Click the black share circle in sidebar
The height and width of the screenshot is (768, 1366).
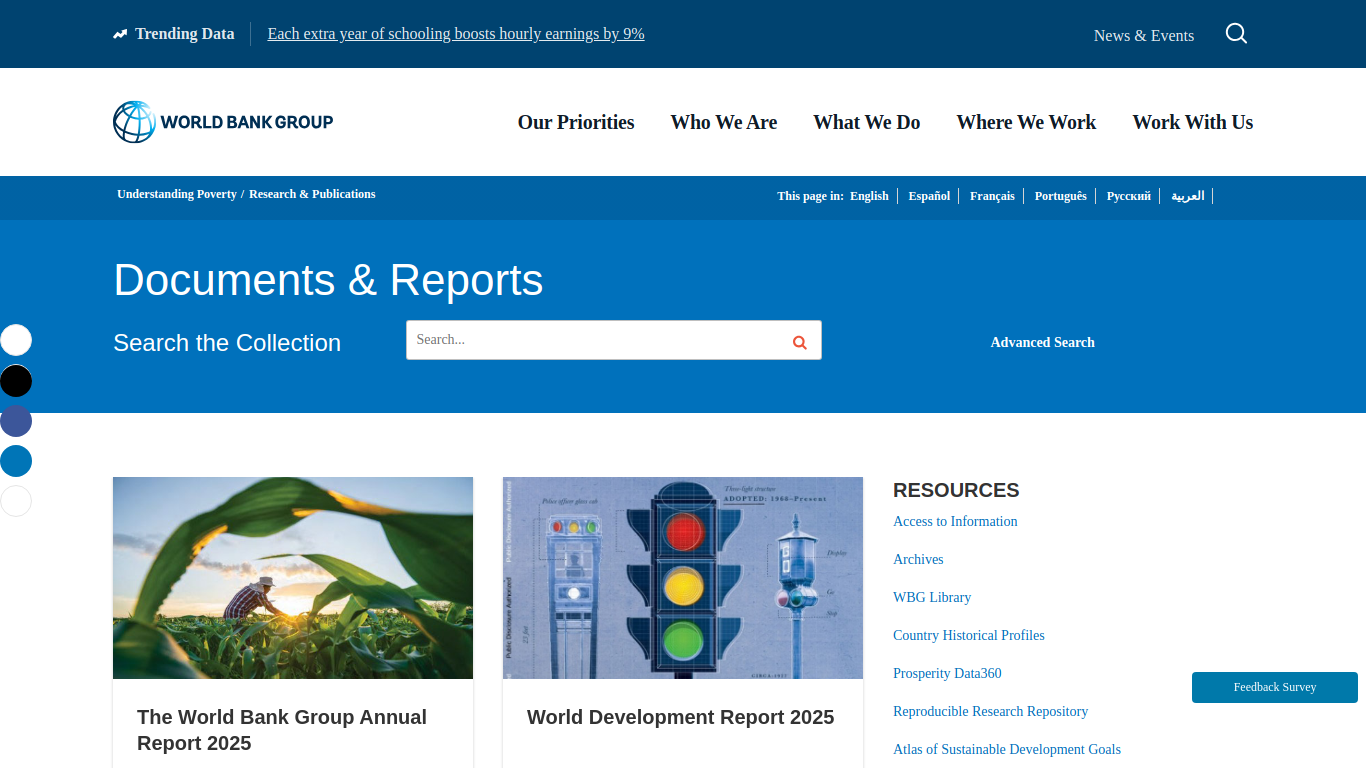(16, 381)
